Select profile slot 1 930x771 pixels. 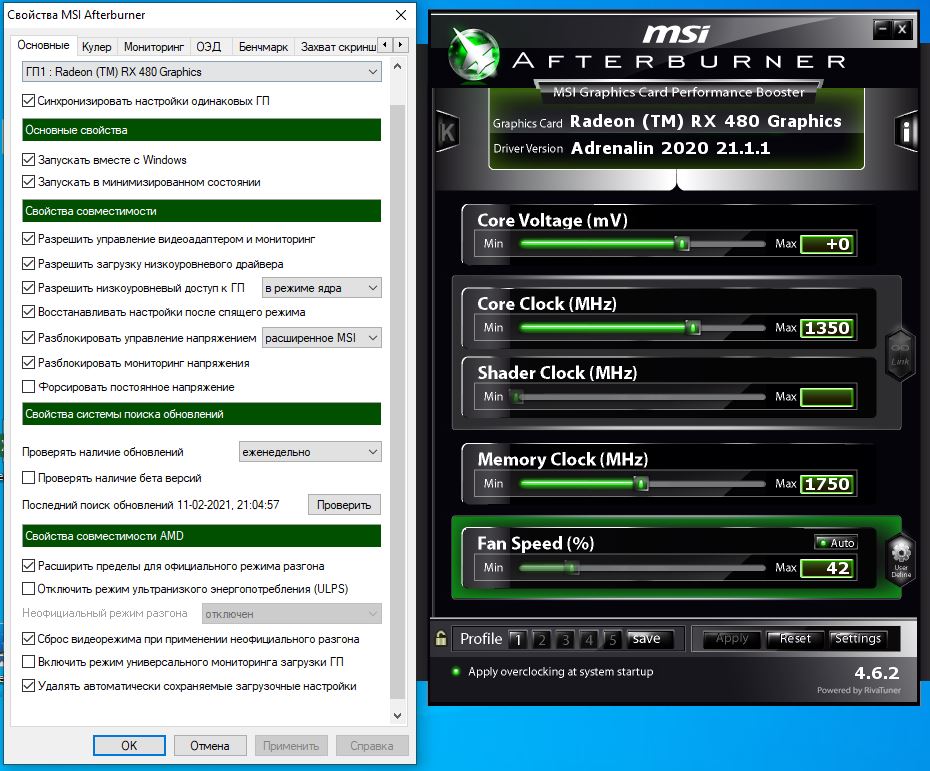(x=518, y=639)
